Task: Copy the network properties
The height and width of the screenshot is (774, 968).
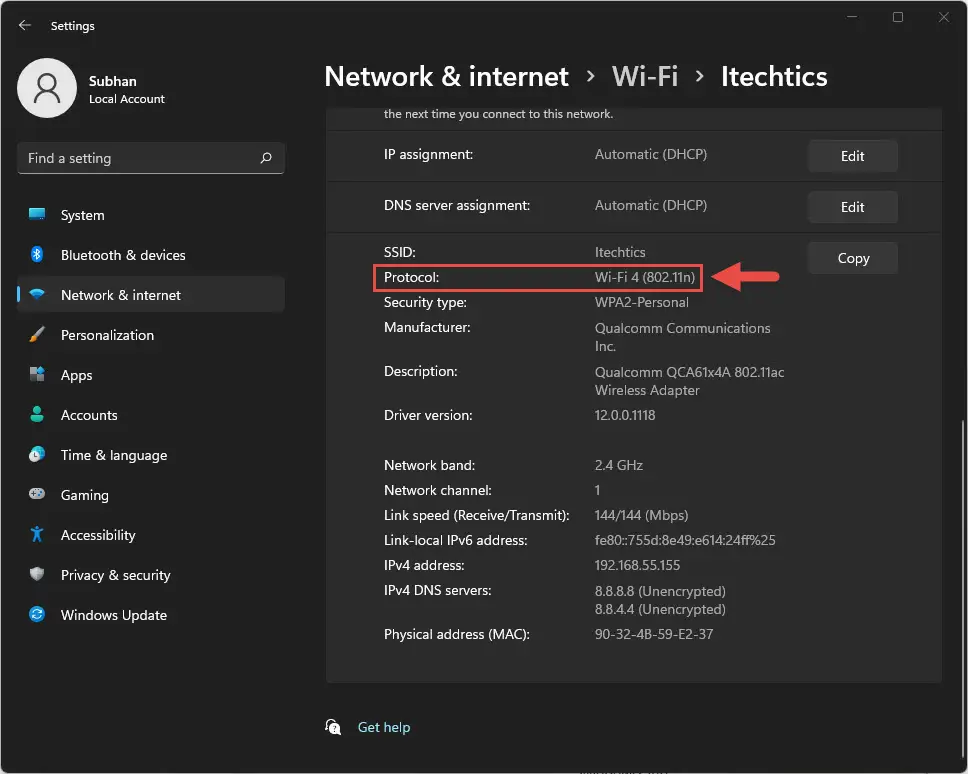Action: 852,258
